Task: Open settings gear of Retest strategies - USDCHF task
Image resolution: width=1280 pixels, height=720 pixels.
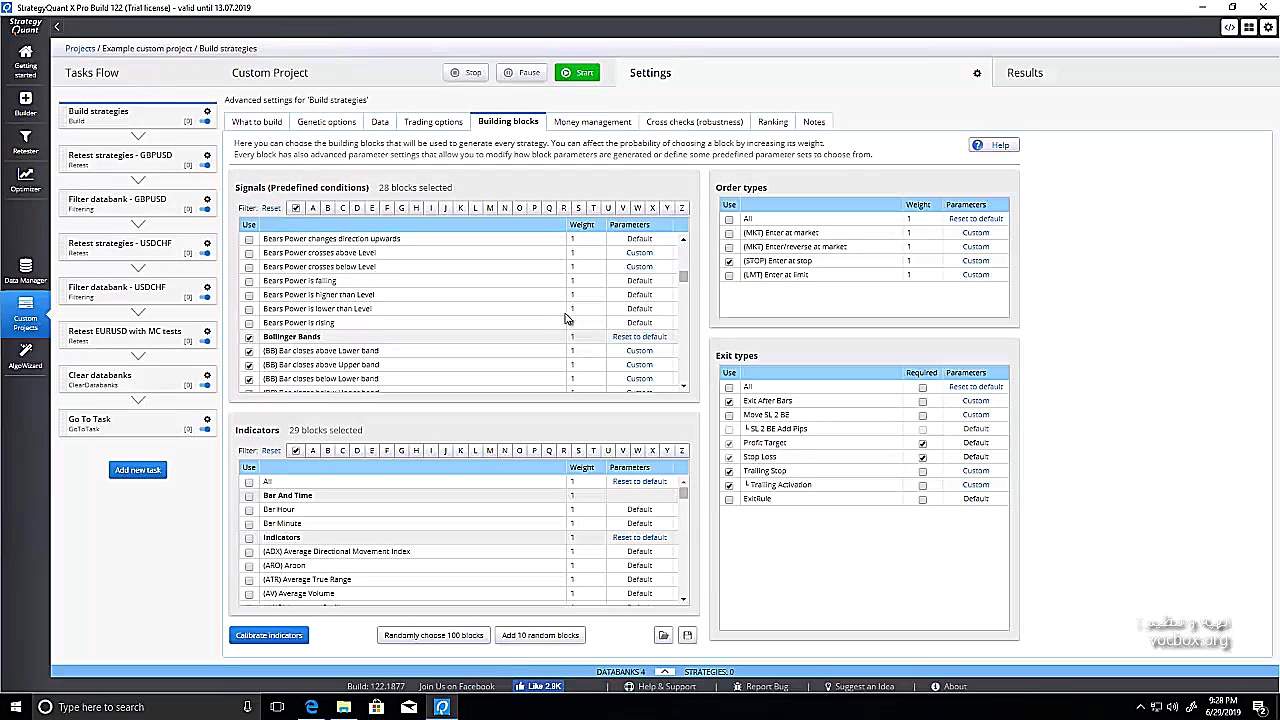Action: (207, 243)
